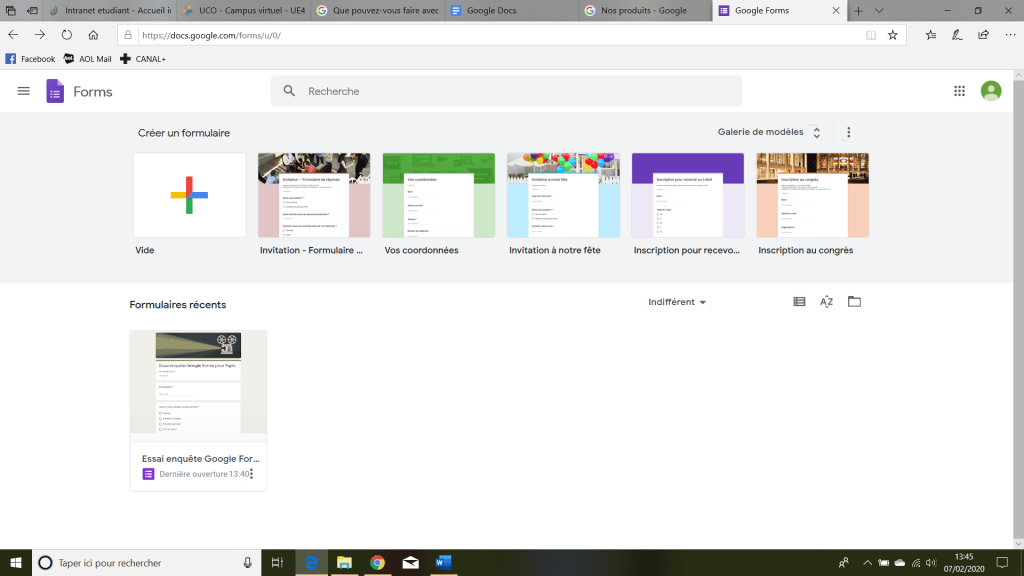Image resolution: width=1024 pixels, height=576 pixels.
Task: Open three-dot menu for Essai enquête form
Action: (x=251, y=474)
